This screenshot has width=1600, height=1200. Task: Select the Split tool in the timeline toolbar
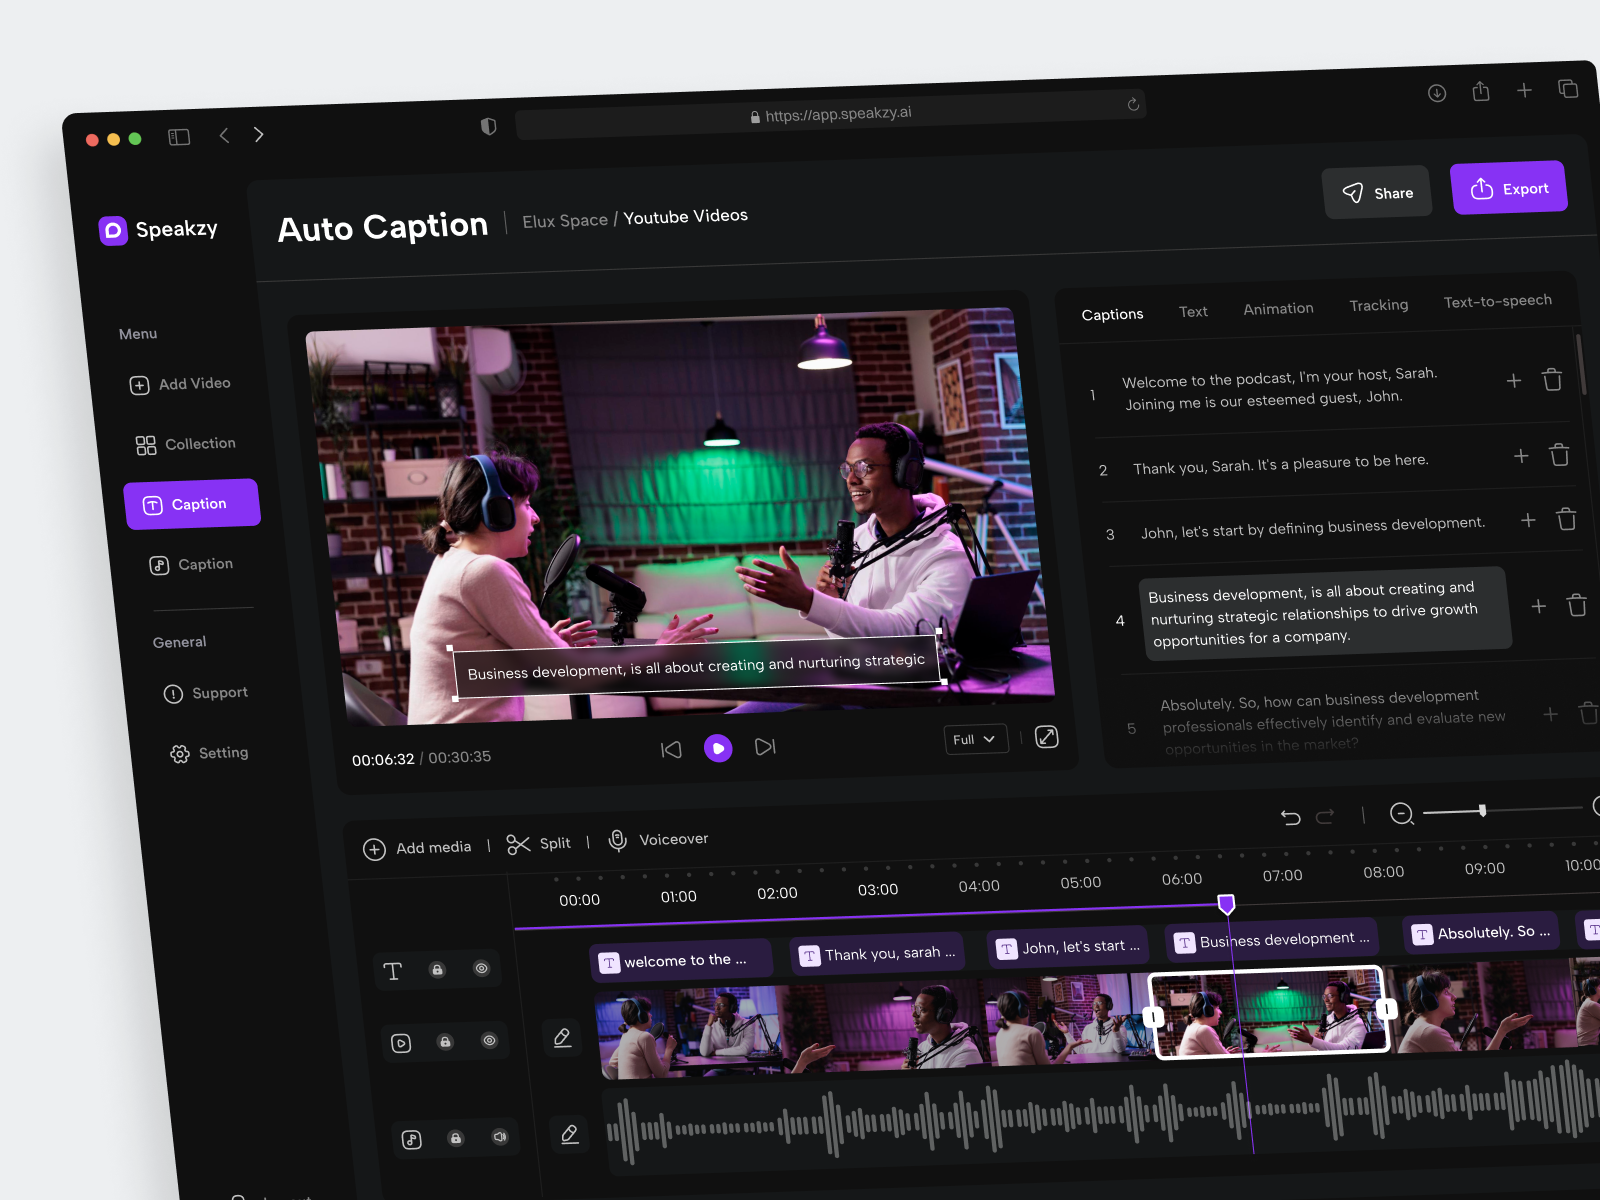(539, 843)
